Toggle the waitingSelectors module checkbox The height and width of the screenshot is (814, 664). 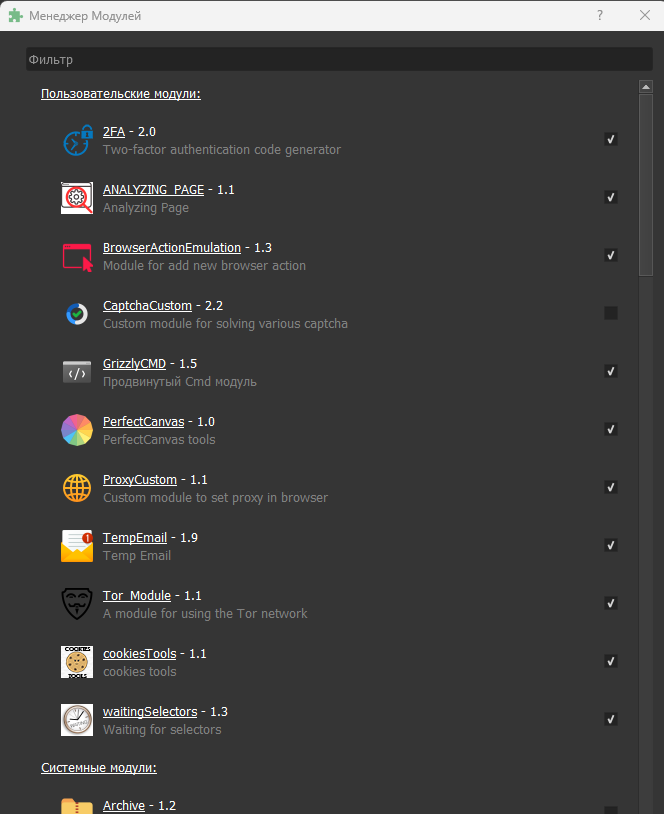(x=611, y=719)
